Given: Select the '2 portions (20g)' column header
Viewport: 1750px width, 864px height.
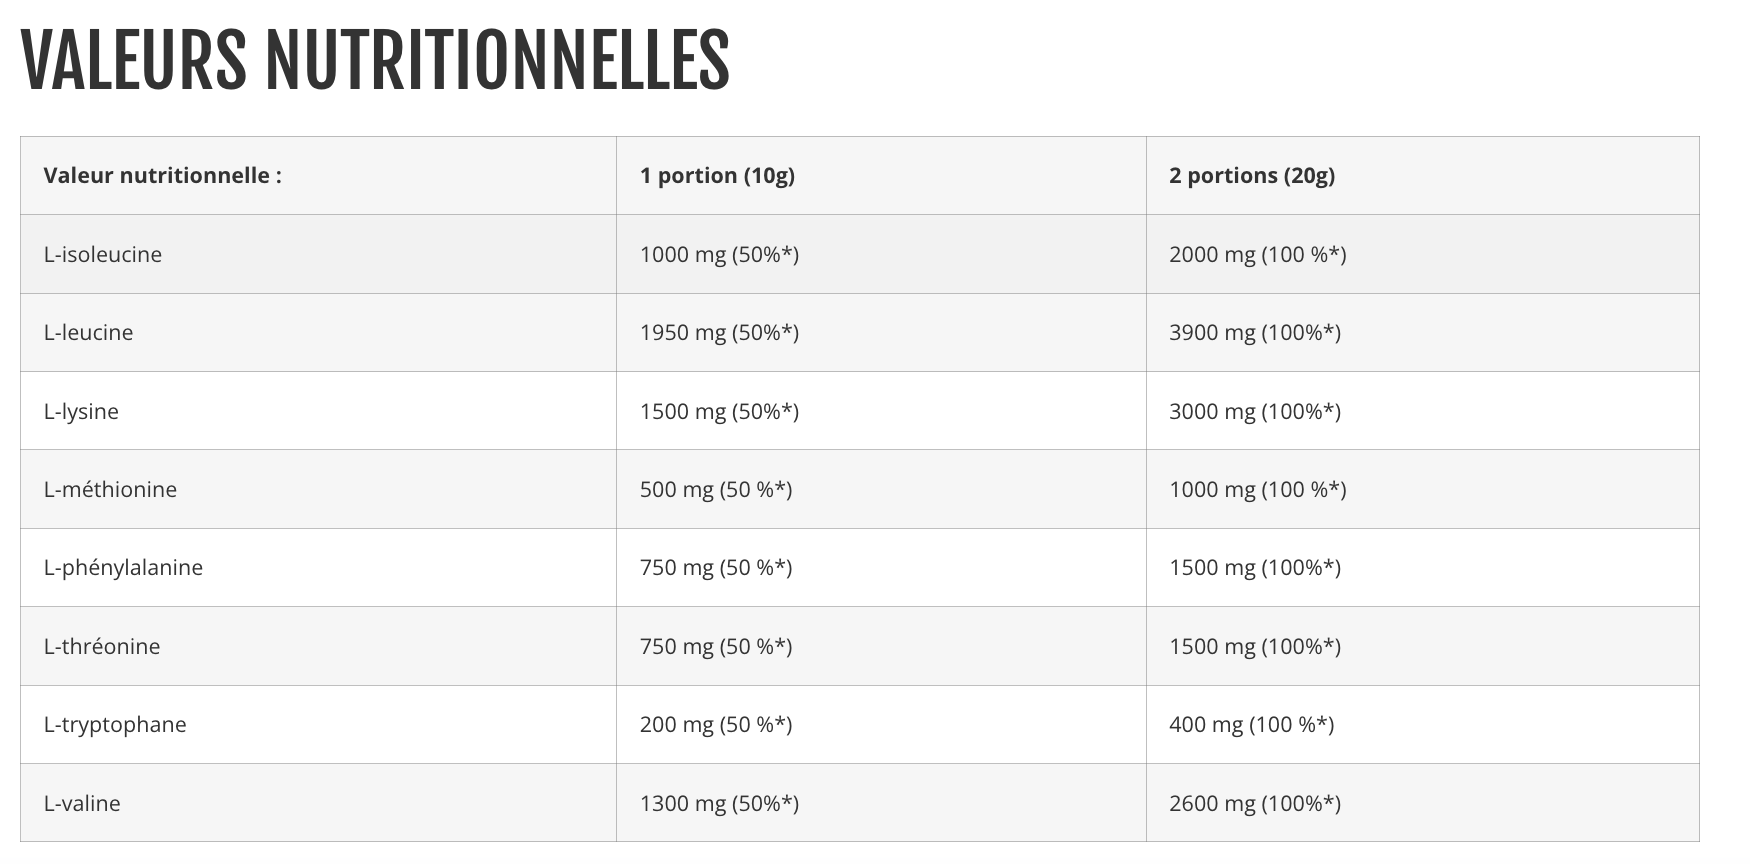Looking at the screenshot, I should click(x=1251, y=175).
